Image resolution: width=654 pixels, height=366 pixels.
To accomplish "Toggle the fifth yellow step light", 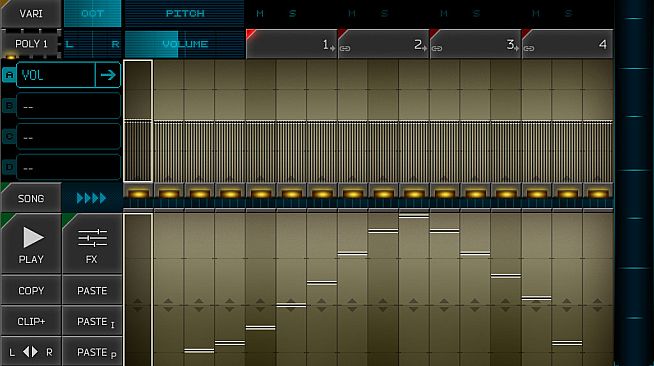I will pos(261,193).
